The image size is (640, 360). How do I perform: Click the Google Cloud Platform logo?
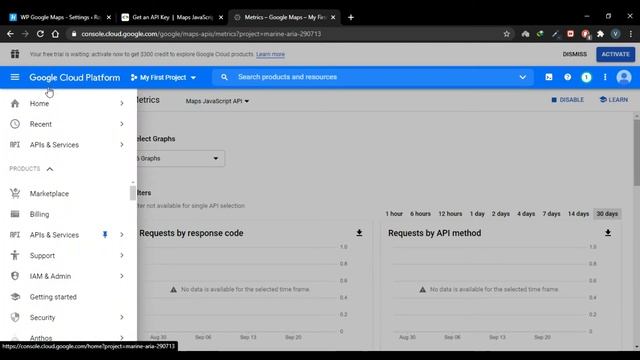[x=75, y=77]
